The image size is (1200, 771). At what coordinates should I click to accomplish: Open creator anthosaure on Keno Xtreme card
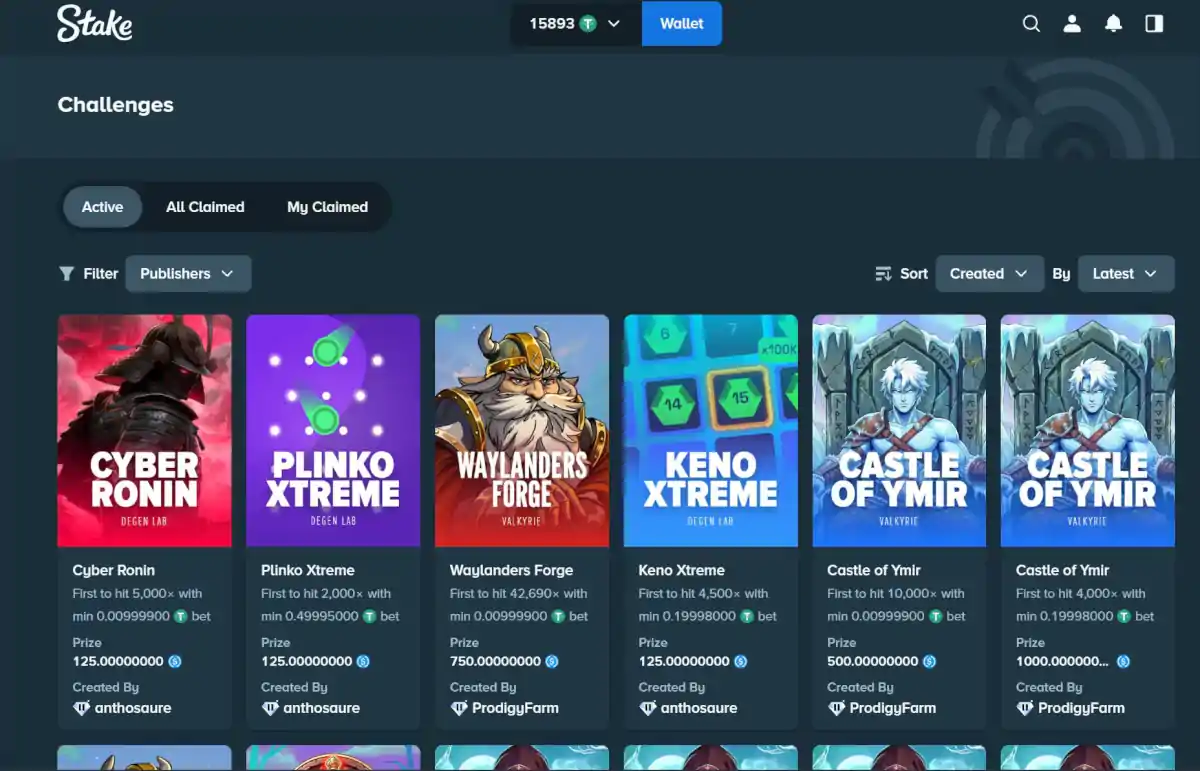coord(699,708)
